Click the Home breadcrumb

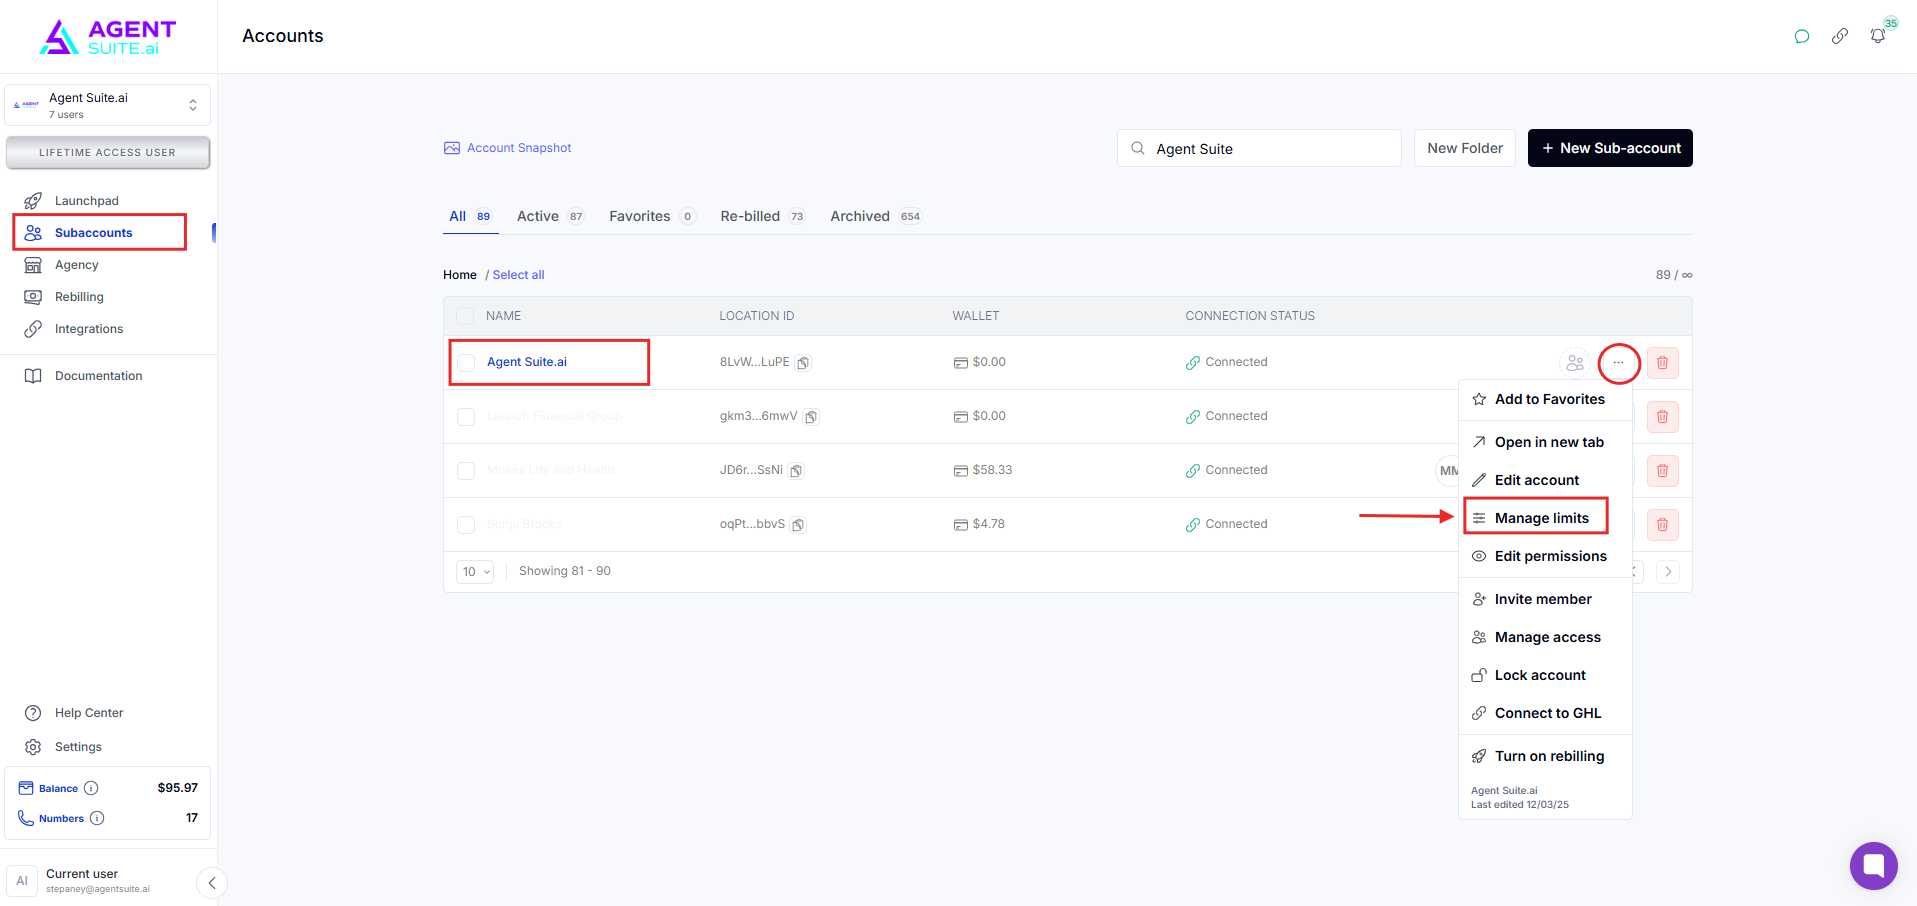[x=460, y=275]
